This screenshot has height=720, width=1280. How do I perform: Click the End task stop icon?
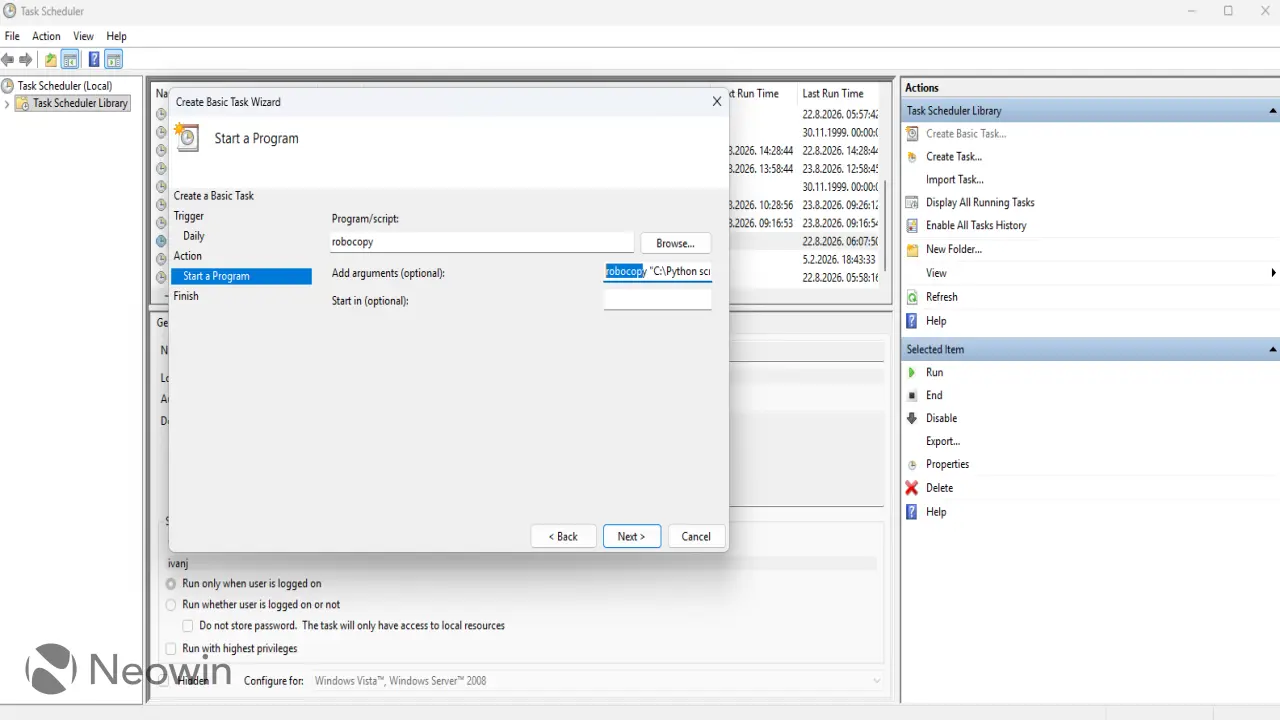tap(912, 395)
